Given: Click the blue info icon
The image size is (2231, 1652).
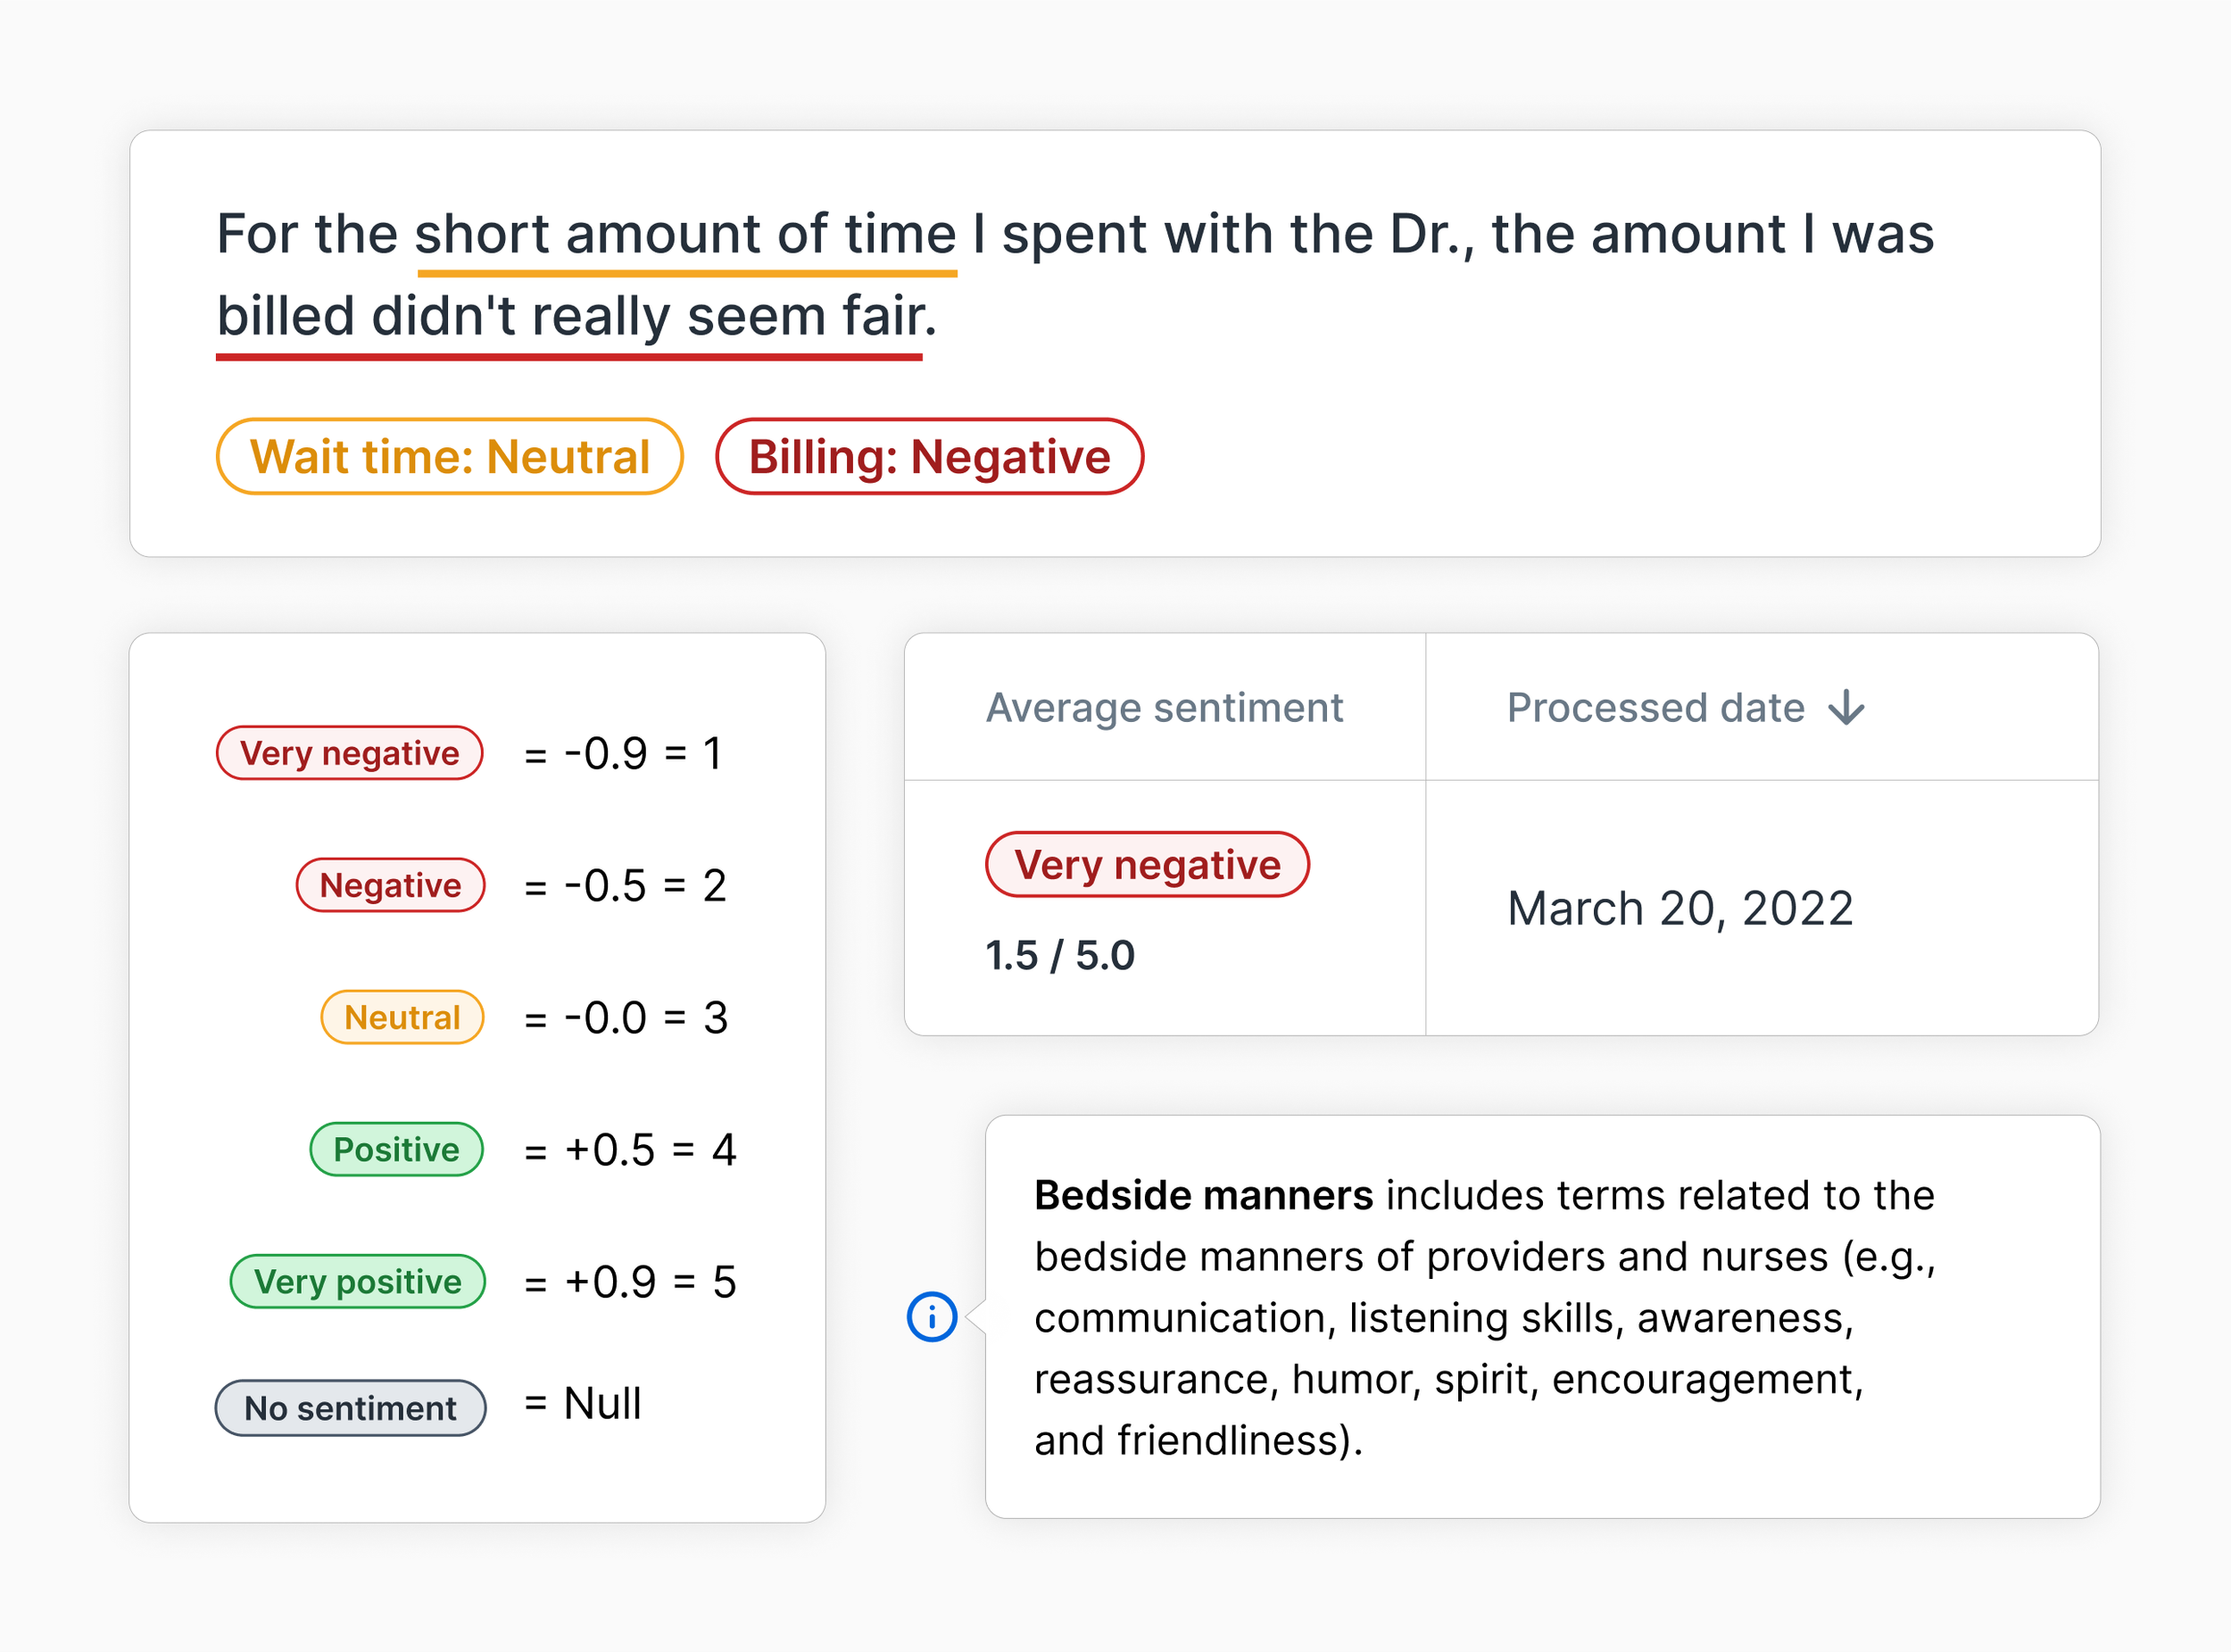Looking at the screenshot, I should point(931,1316).
